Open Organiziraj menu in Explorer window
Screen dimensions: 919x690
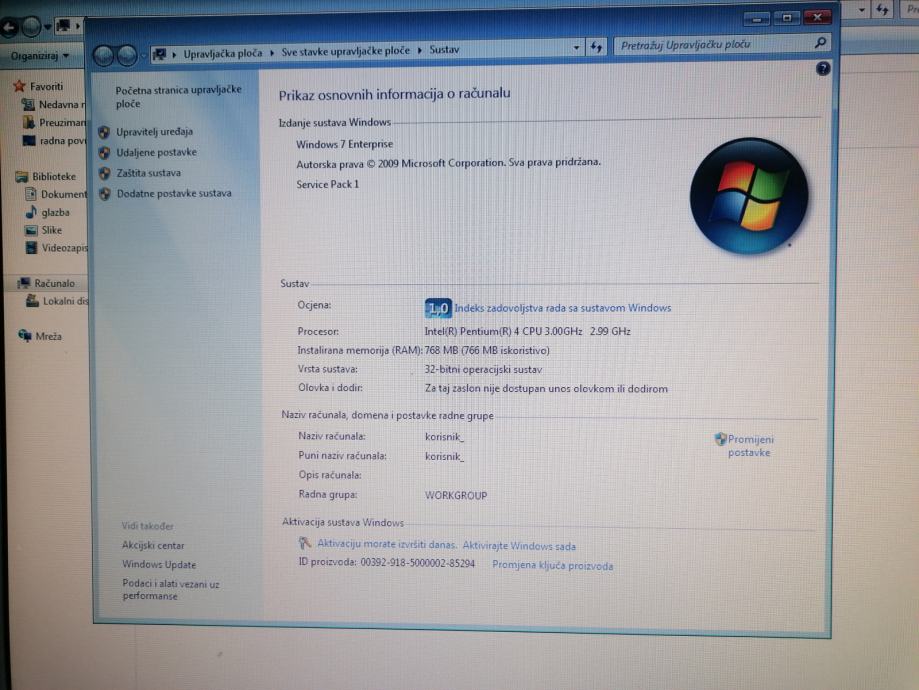click(39, 56)
